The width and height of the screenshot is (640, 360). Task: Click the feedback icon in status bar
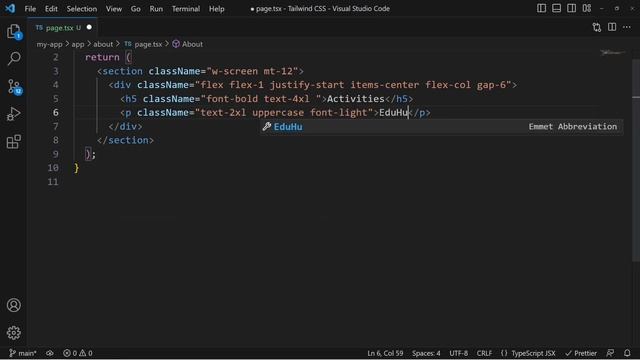(610, 353)
